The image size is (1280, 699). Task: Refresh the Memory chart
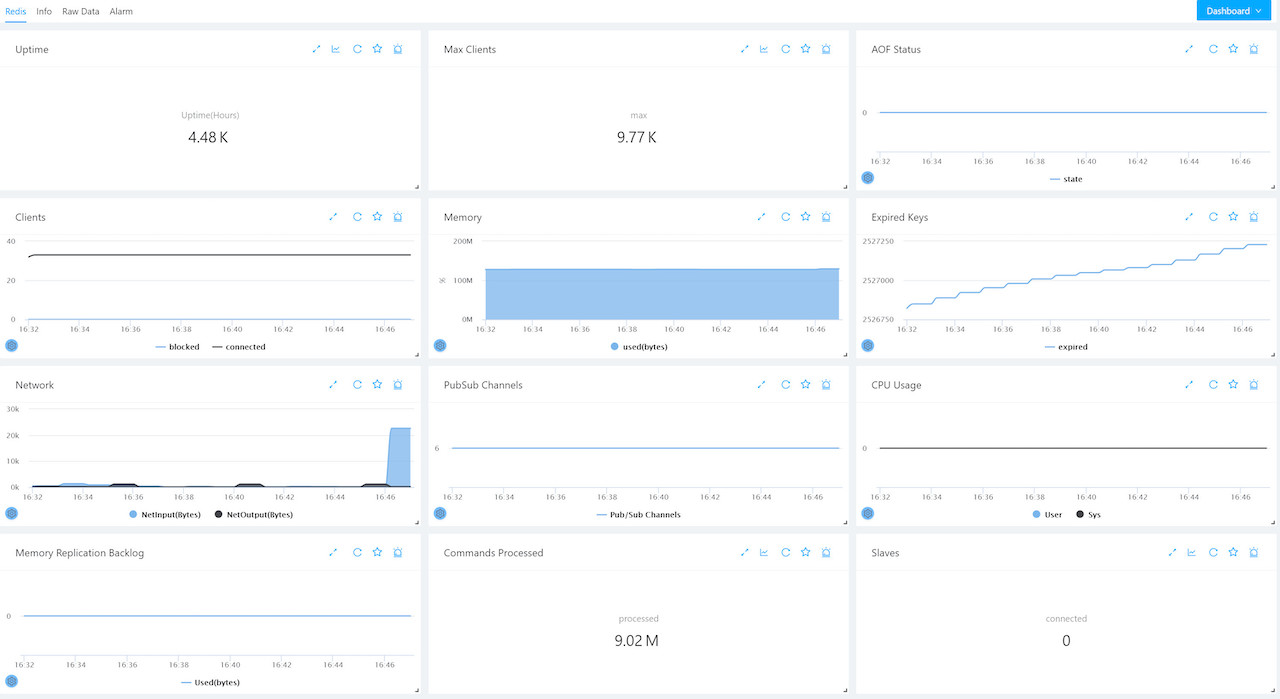785,217
